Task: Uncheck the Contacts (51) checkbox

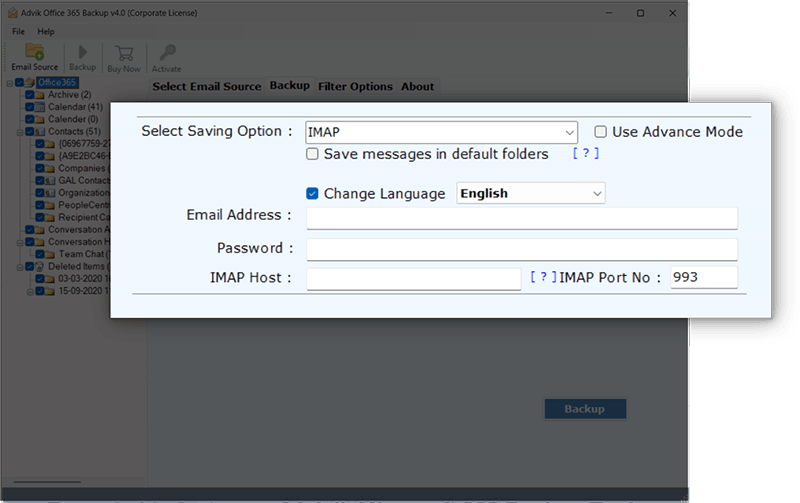Action: click(x=30, y=131)
